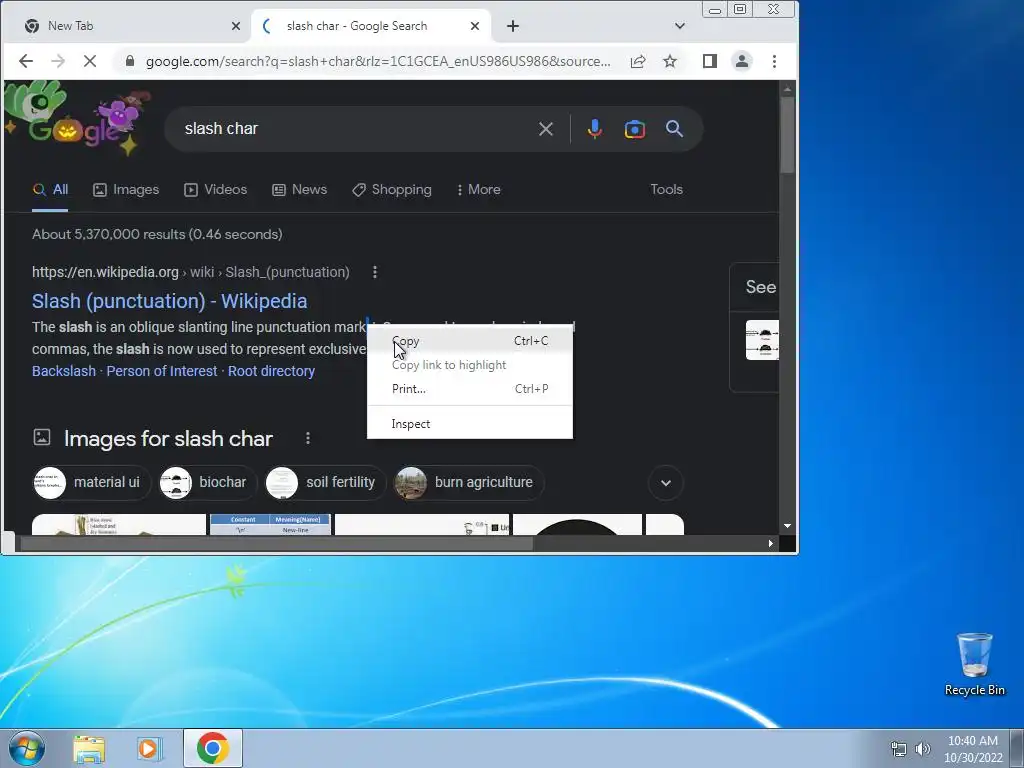Click the padlock site info icon
This screenshot has width=1024, height=768.
tap(130, 61)
